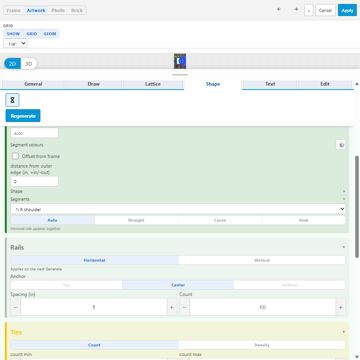Decrease Spacing with the minus button

pos(15,307)
